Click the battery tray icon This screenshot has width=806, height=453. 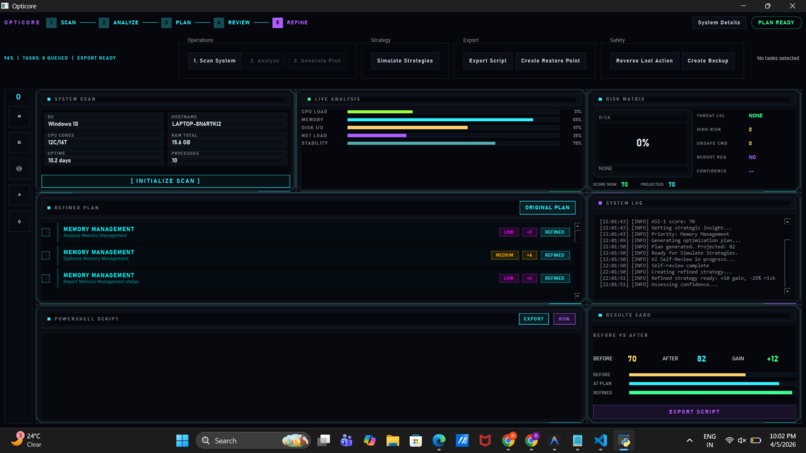point(756,440)
